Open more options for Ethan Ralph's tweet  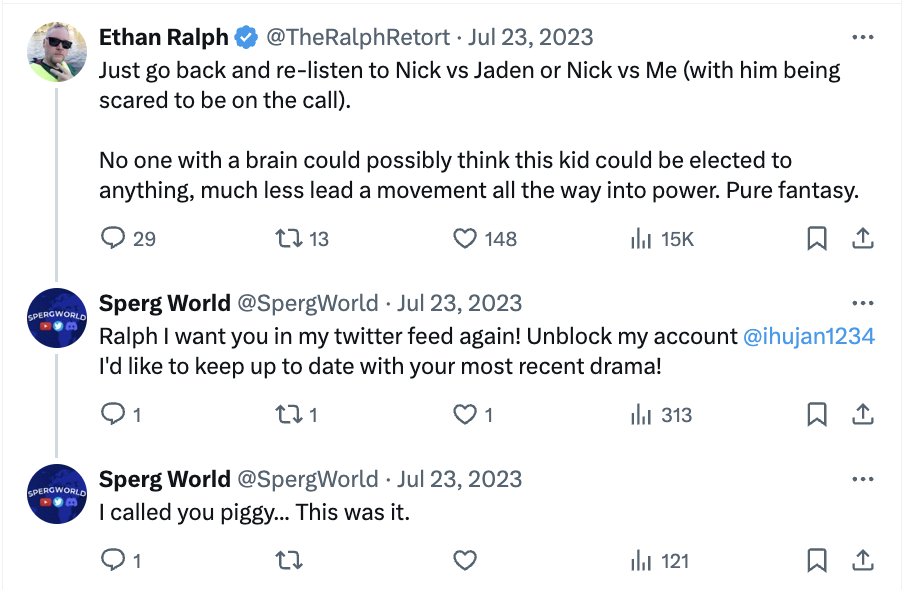[x=862, y=38]
